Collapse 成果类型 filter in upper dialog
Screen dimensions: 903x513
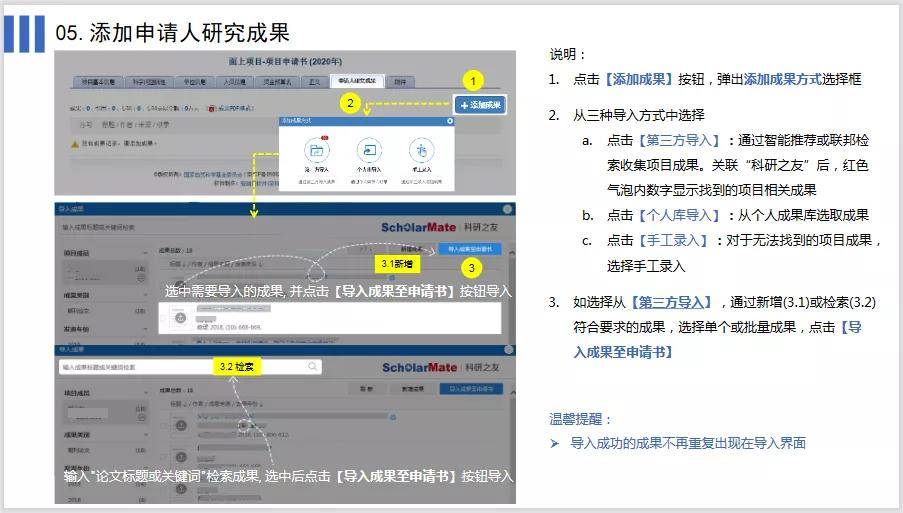[x=145, y=295]
